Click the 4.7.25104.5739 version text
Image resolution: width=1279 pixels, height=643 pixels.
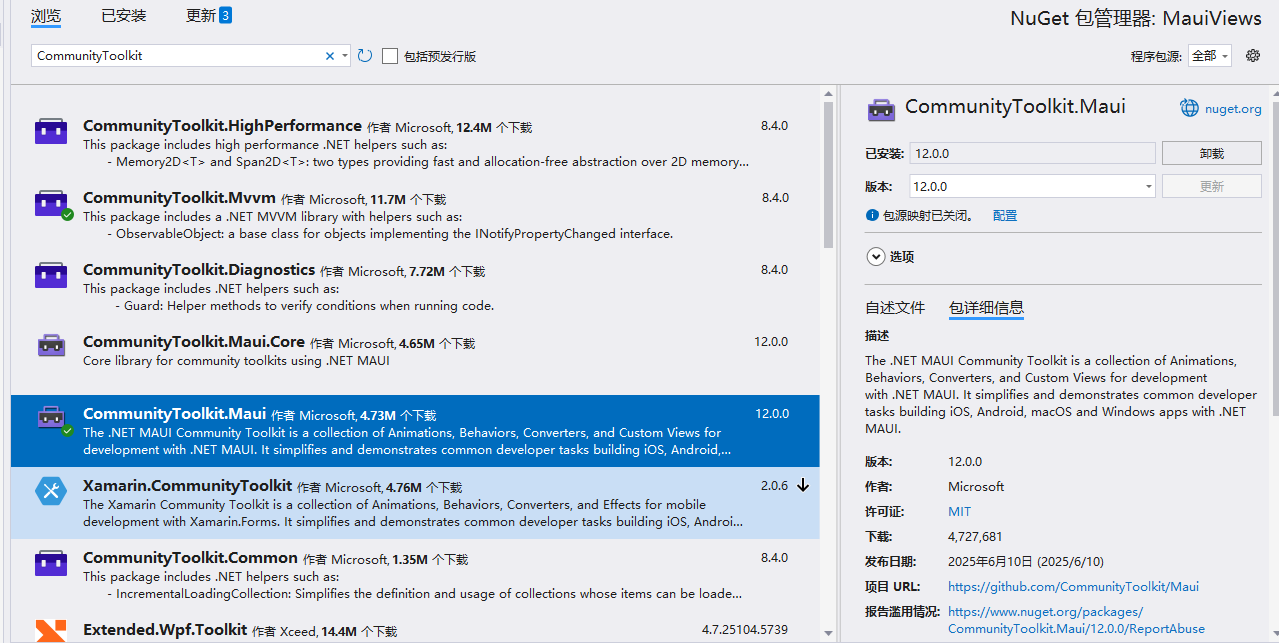(745, 630)
